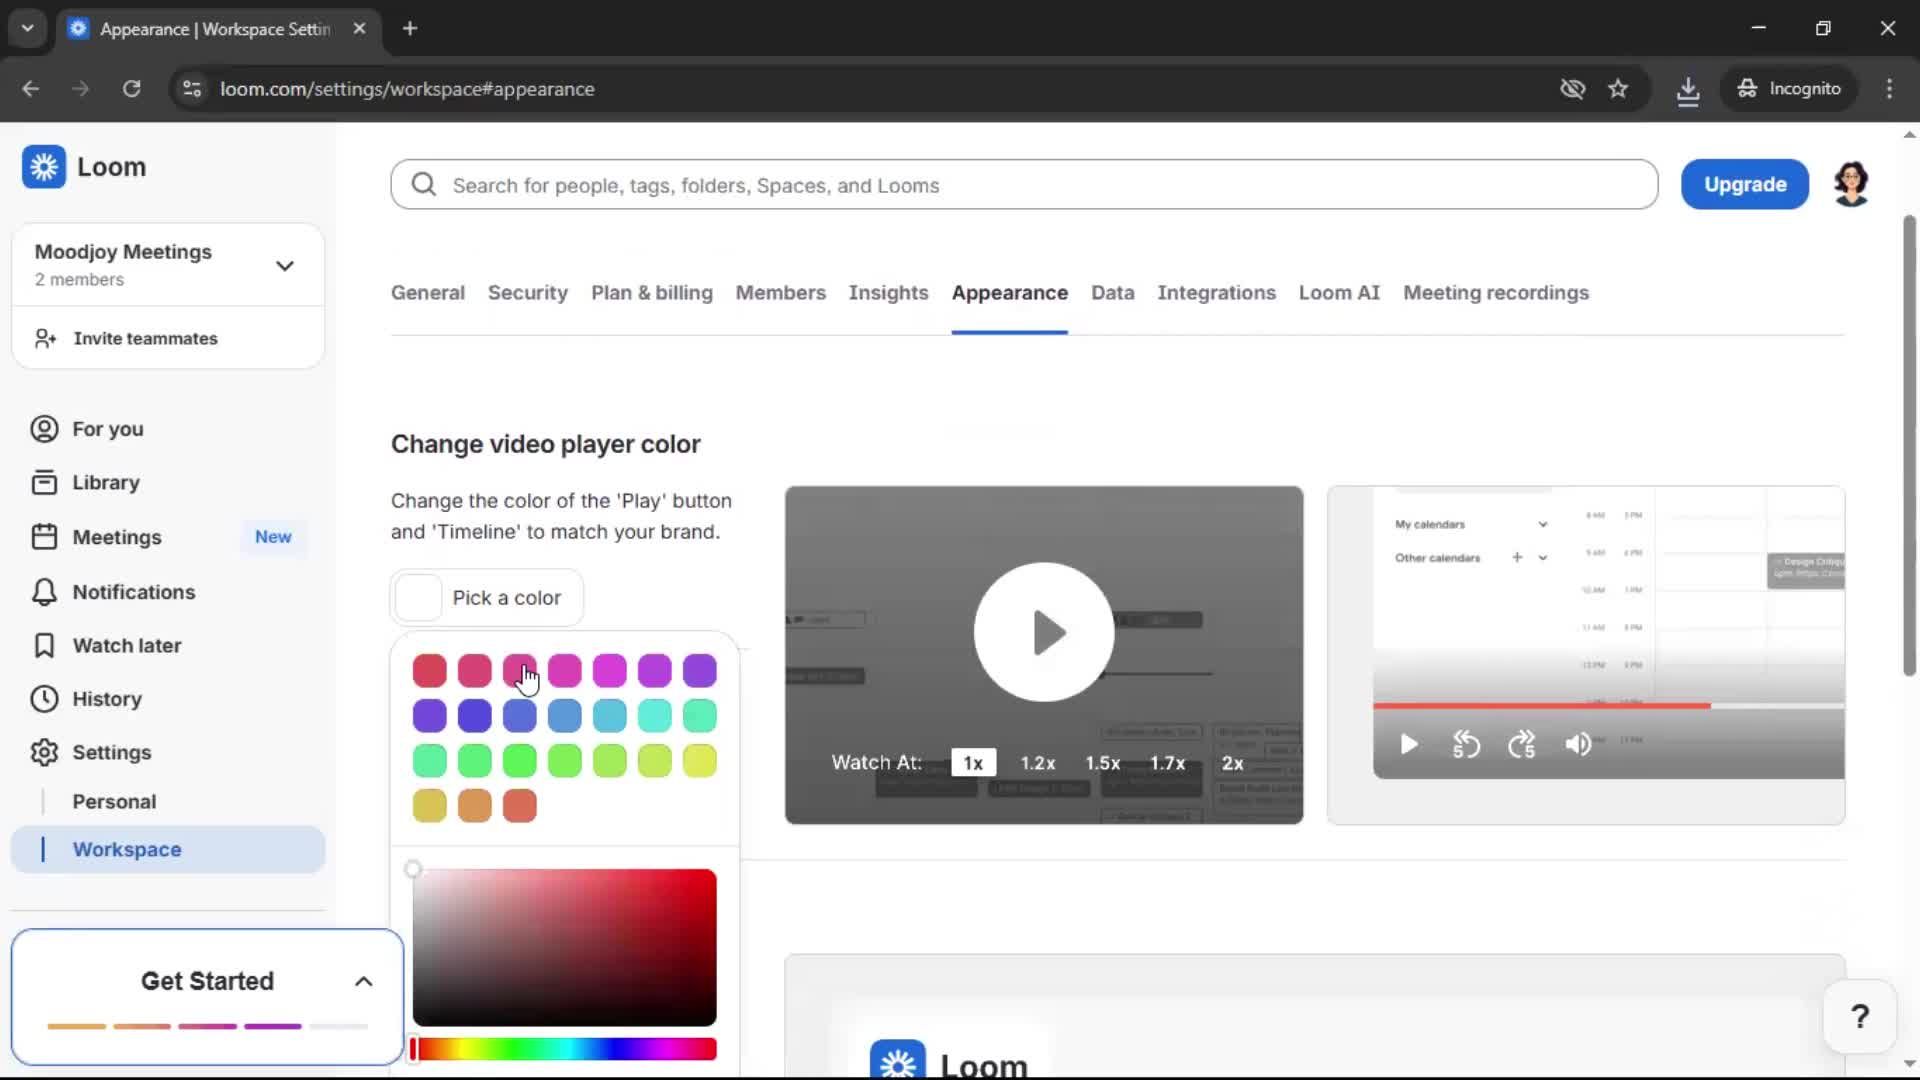Open the browser tab search dropdown
This screenshot has height=1080, width=1920.
pos(27,28)
